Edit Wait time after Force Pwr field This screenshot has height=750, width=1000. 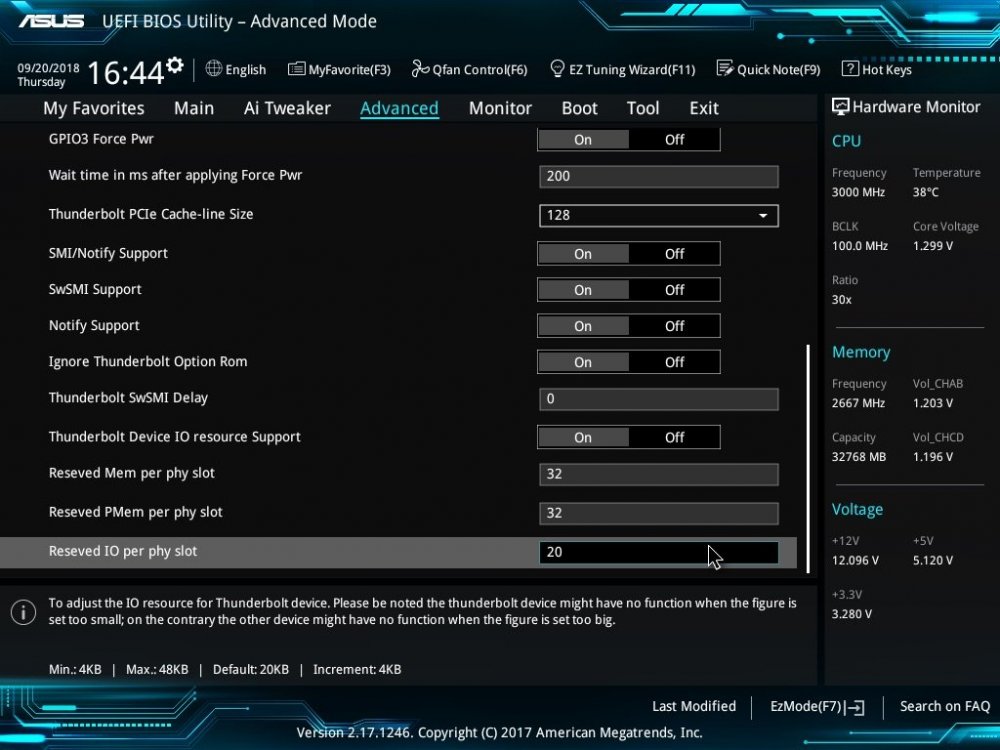(658, 177)
